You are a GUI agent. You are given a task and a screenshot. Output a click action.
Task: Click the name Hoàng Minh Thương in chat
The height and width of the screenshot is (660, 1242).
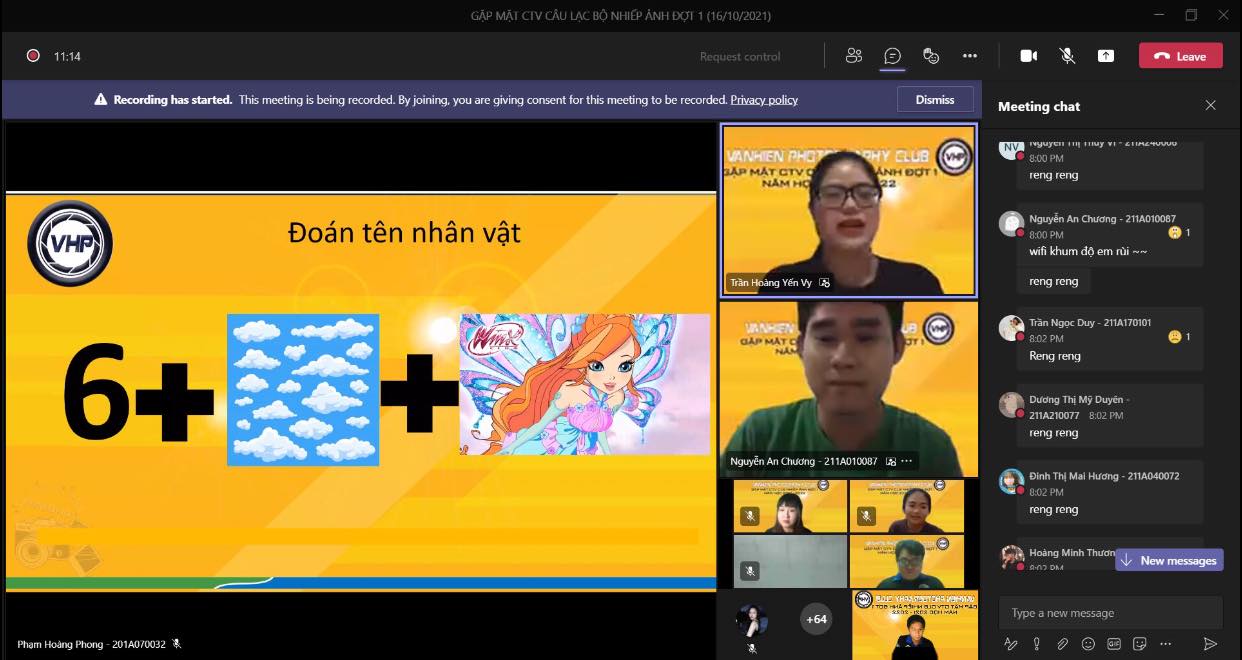coord(1072,553)
